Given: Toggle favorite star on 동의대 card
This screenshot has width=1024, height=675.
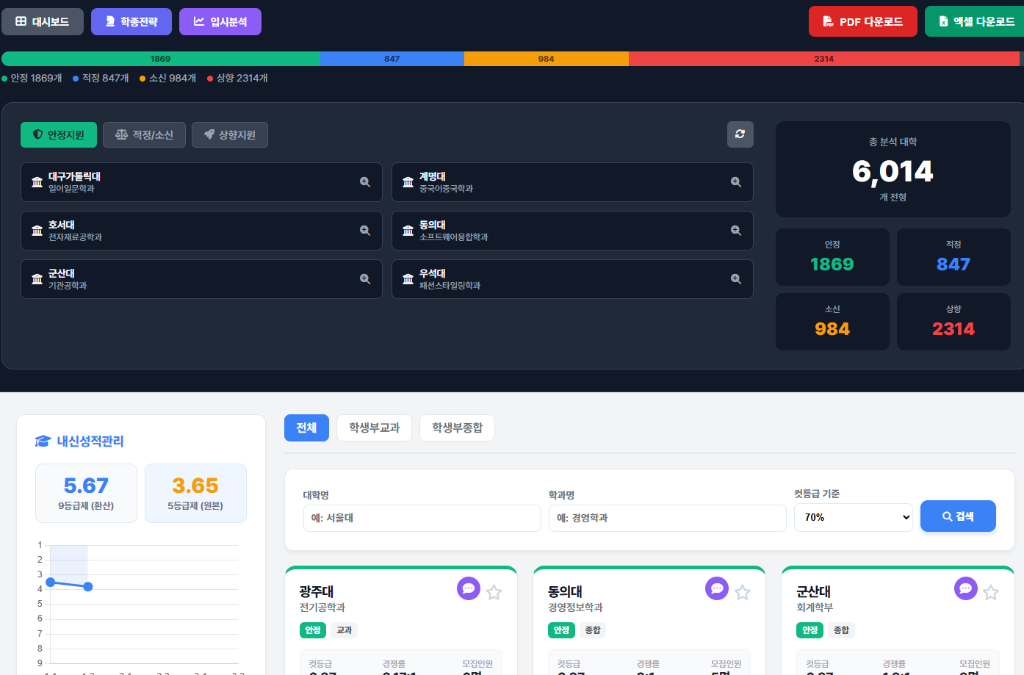Looking at the screenshot, I should pos(742,592).
